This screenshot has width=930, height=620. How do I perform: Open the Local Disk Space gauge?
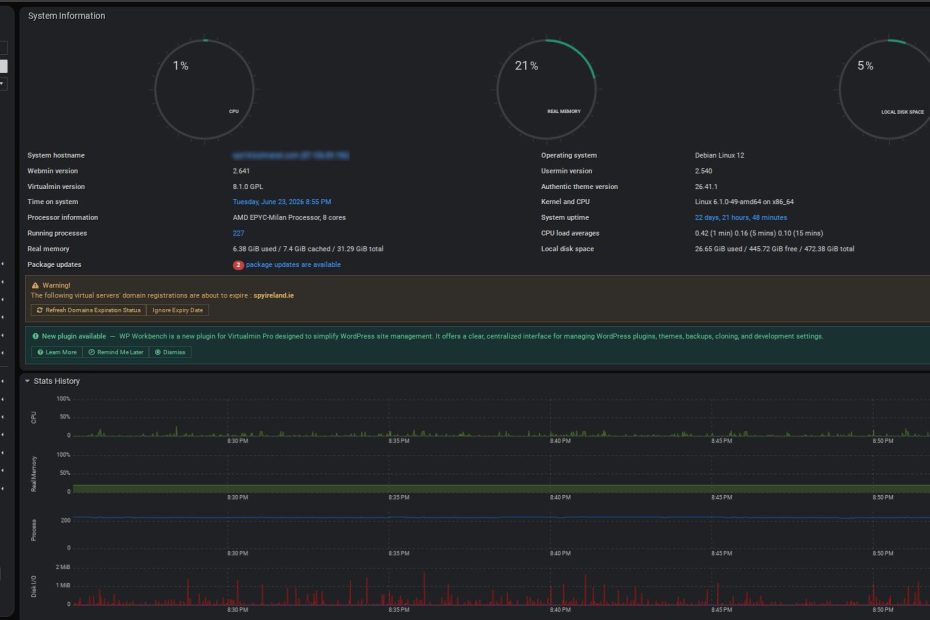click(x=888, y=90)
